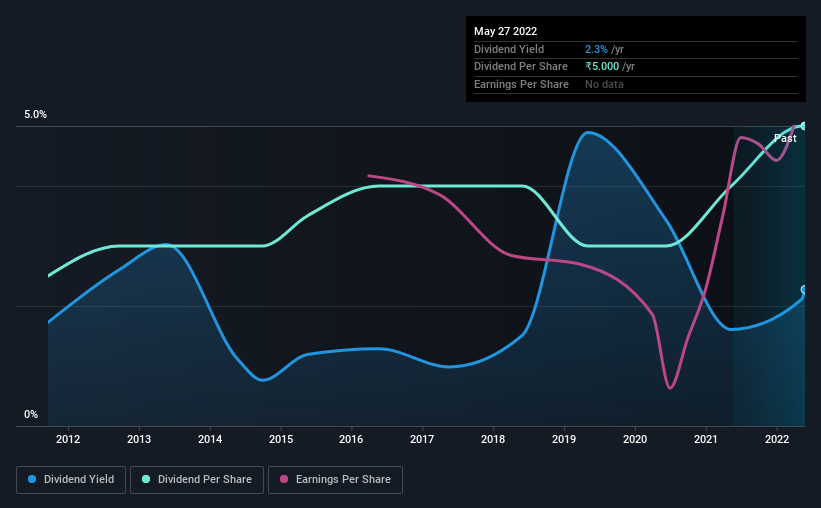Screen dimensions: 821x508
Task: Click the blue Dividend Yield endpoint marker
Action: [x=803, y=290]
